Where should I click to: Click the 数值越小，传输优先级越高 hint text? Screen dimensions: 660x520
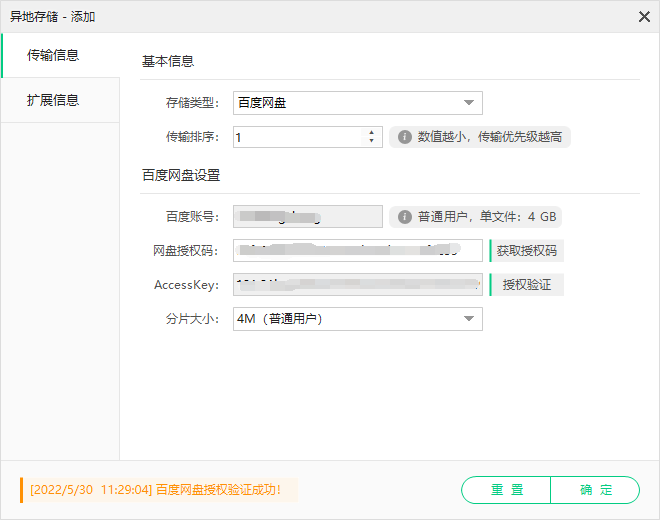(x=490, y=137)
